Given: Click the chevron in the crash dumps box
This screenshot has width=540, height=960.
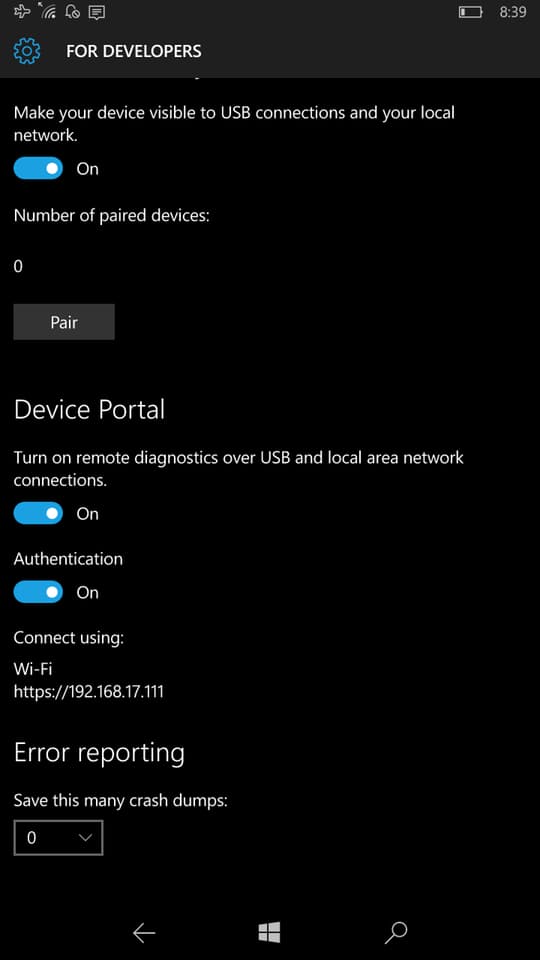Looking at the screenshot, I should (86, 838).
